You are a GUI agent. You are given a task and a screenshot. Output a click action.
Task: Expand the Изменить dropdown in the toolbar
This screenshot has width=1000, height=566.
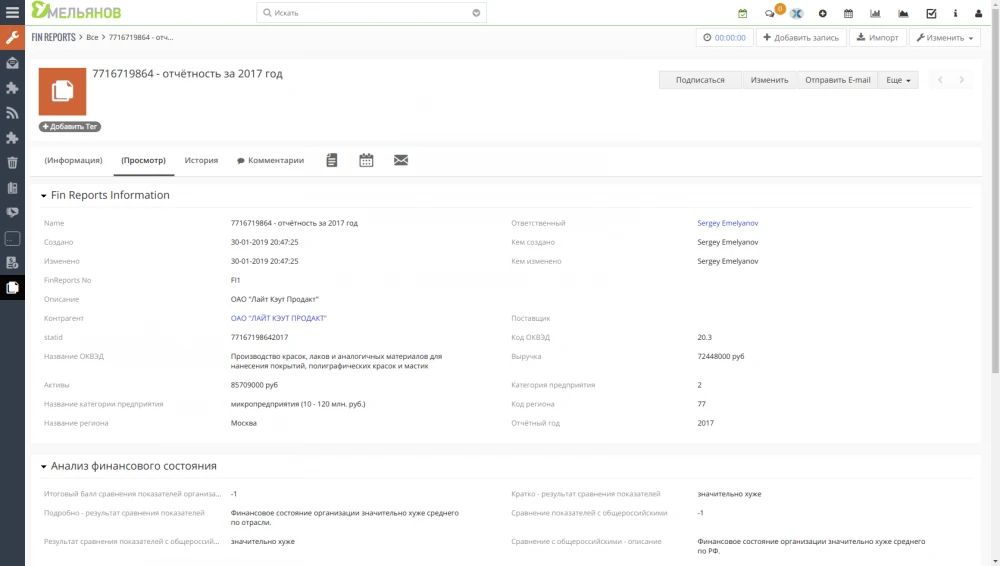[945, 37]
